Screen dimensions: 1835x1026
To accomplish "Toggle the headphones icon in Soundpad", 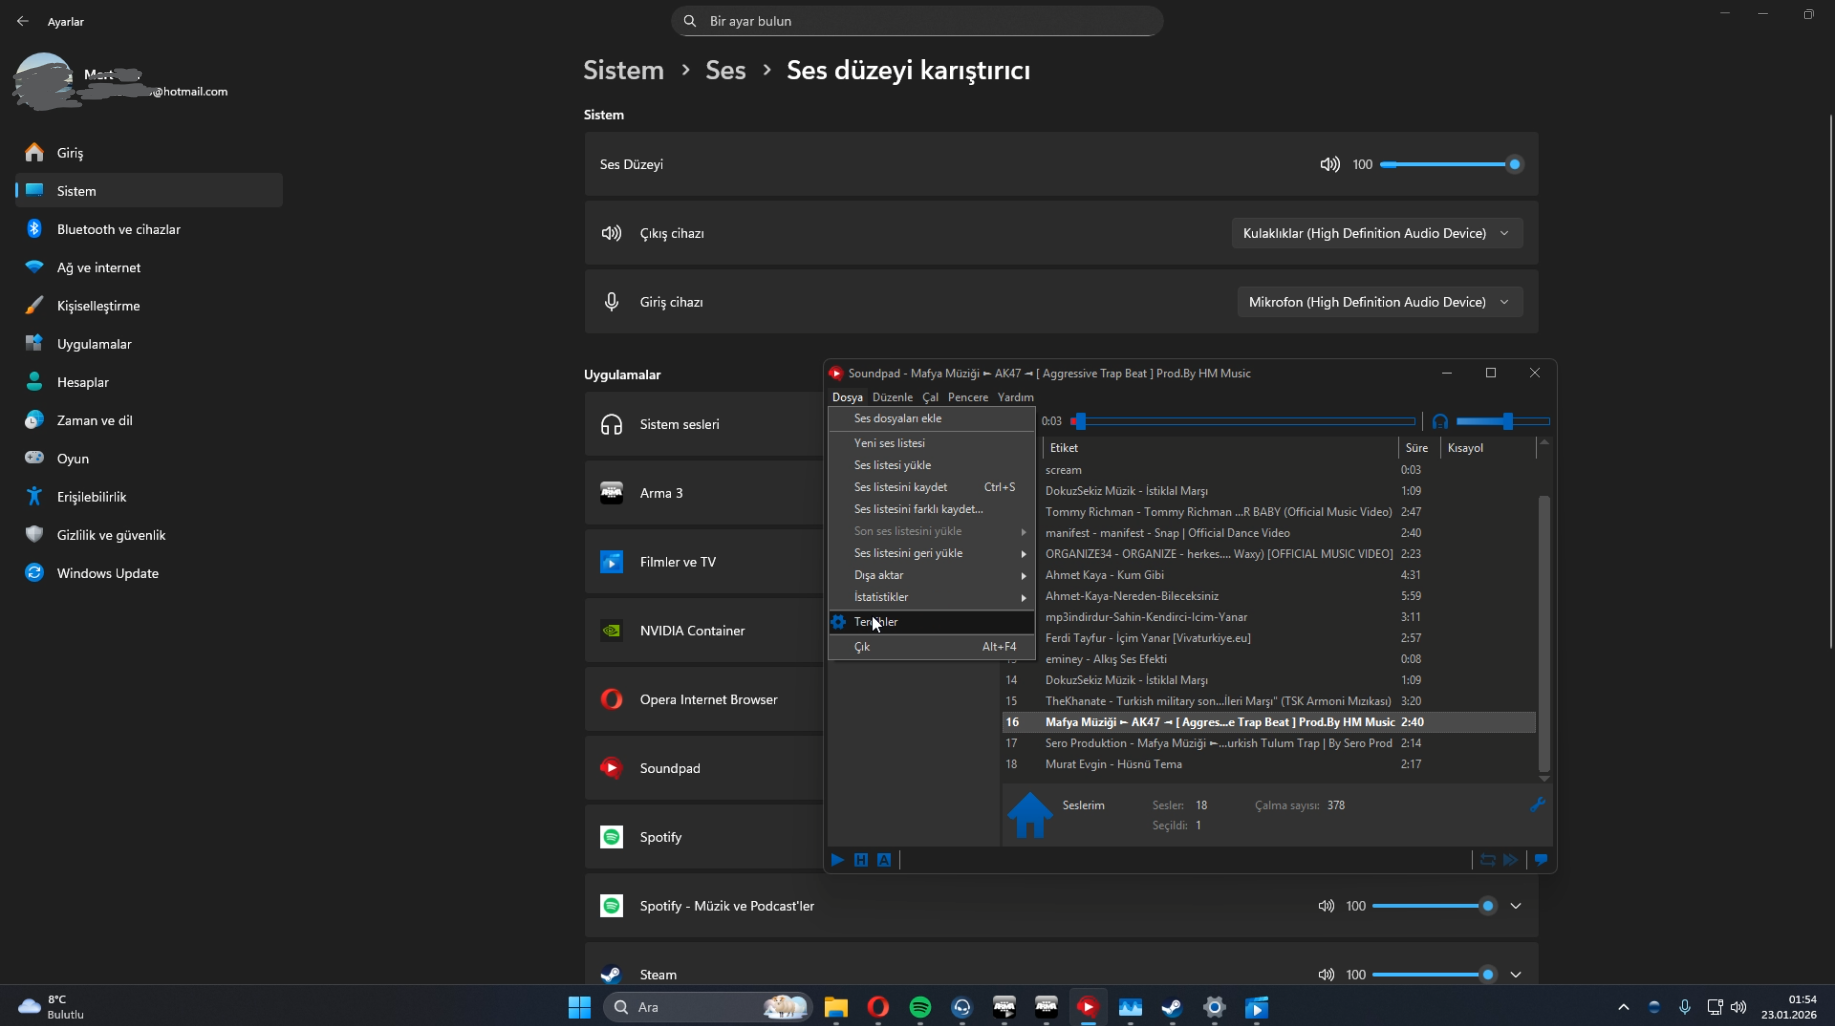I will pos(1440,421).
